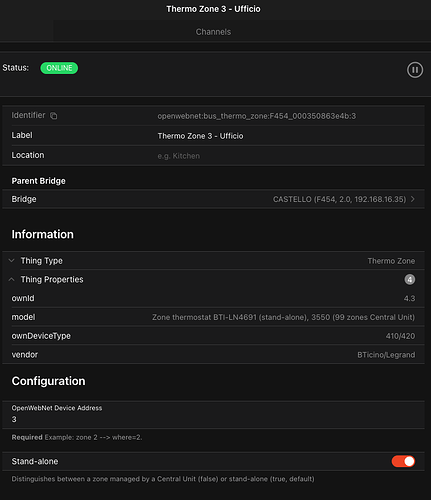The image size is (431, 500).
Task: Toggle the Stand-alone switch
Action: click(403, 461)
